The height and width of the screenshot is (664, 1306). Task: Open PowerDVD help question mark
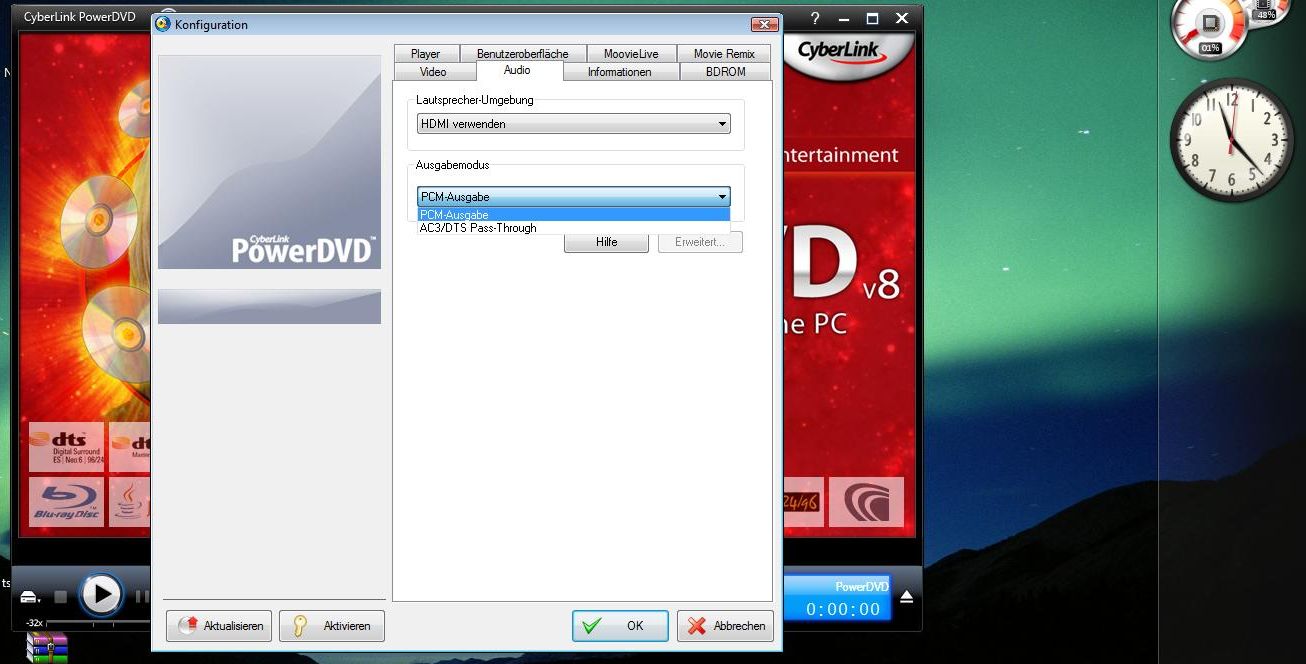[x=815, y=18]
